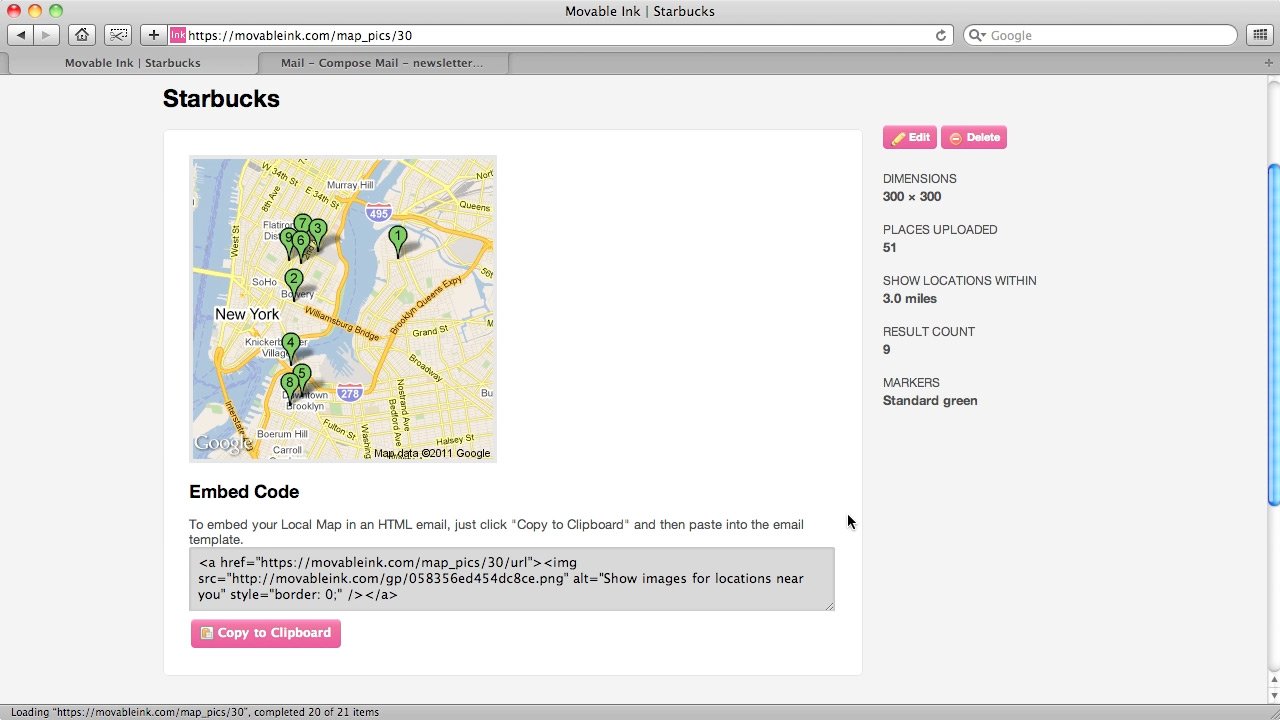The width and height of the screenshot is (1280, 720).
Task: Click the scrollbar down arrow
Action: click(1273, 696)
